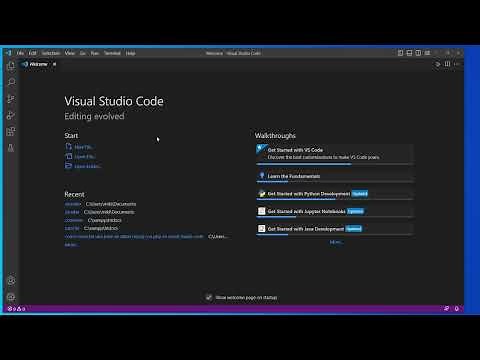Click progress bar under Learn the Fundamentals

[x=335, y=182]
